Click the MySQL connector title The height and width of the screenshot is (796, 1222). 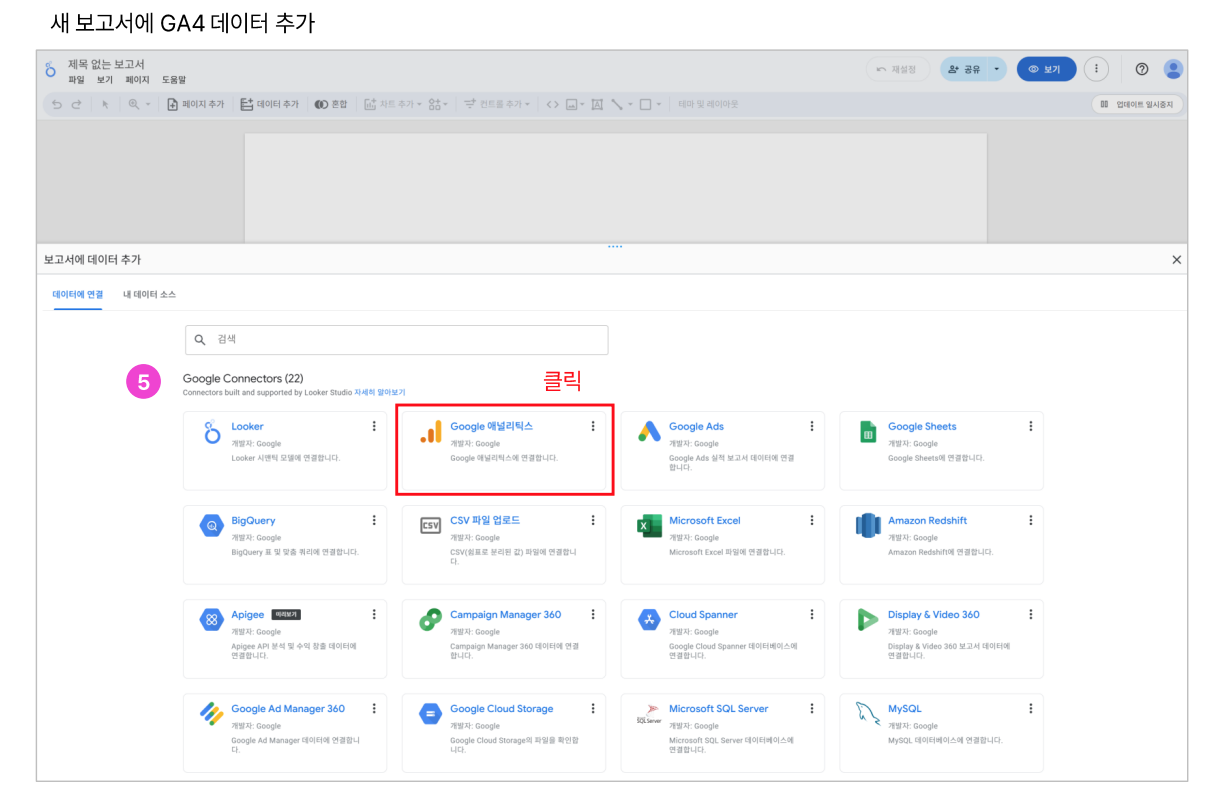[x=905, y=708]
